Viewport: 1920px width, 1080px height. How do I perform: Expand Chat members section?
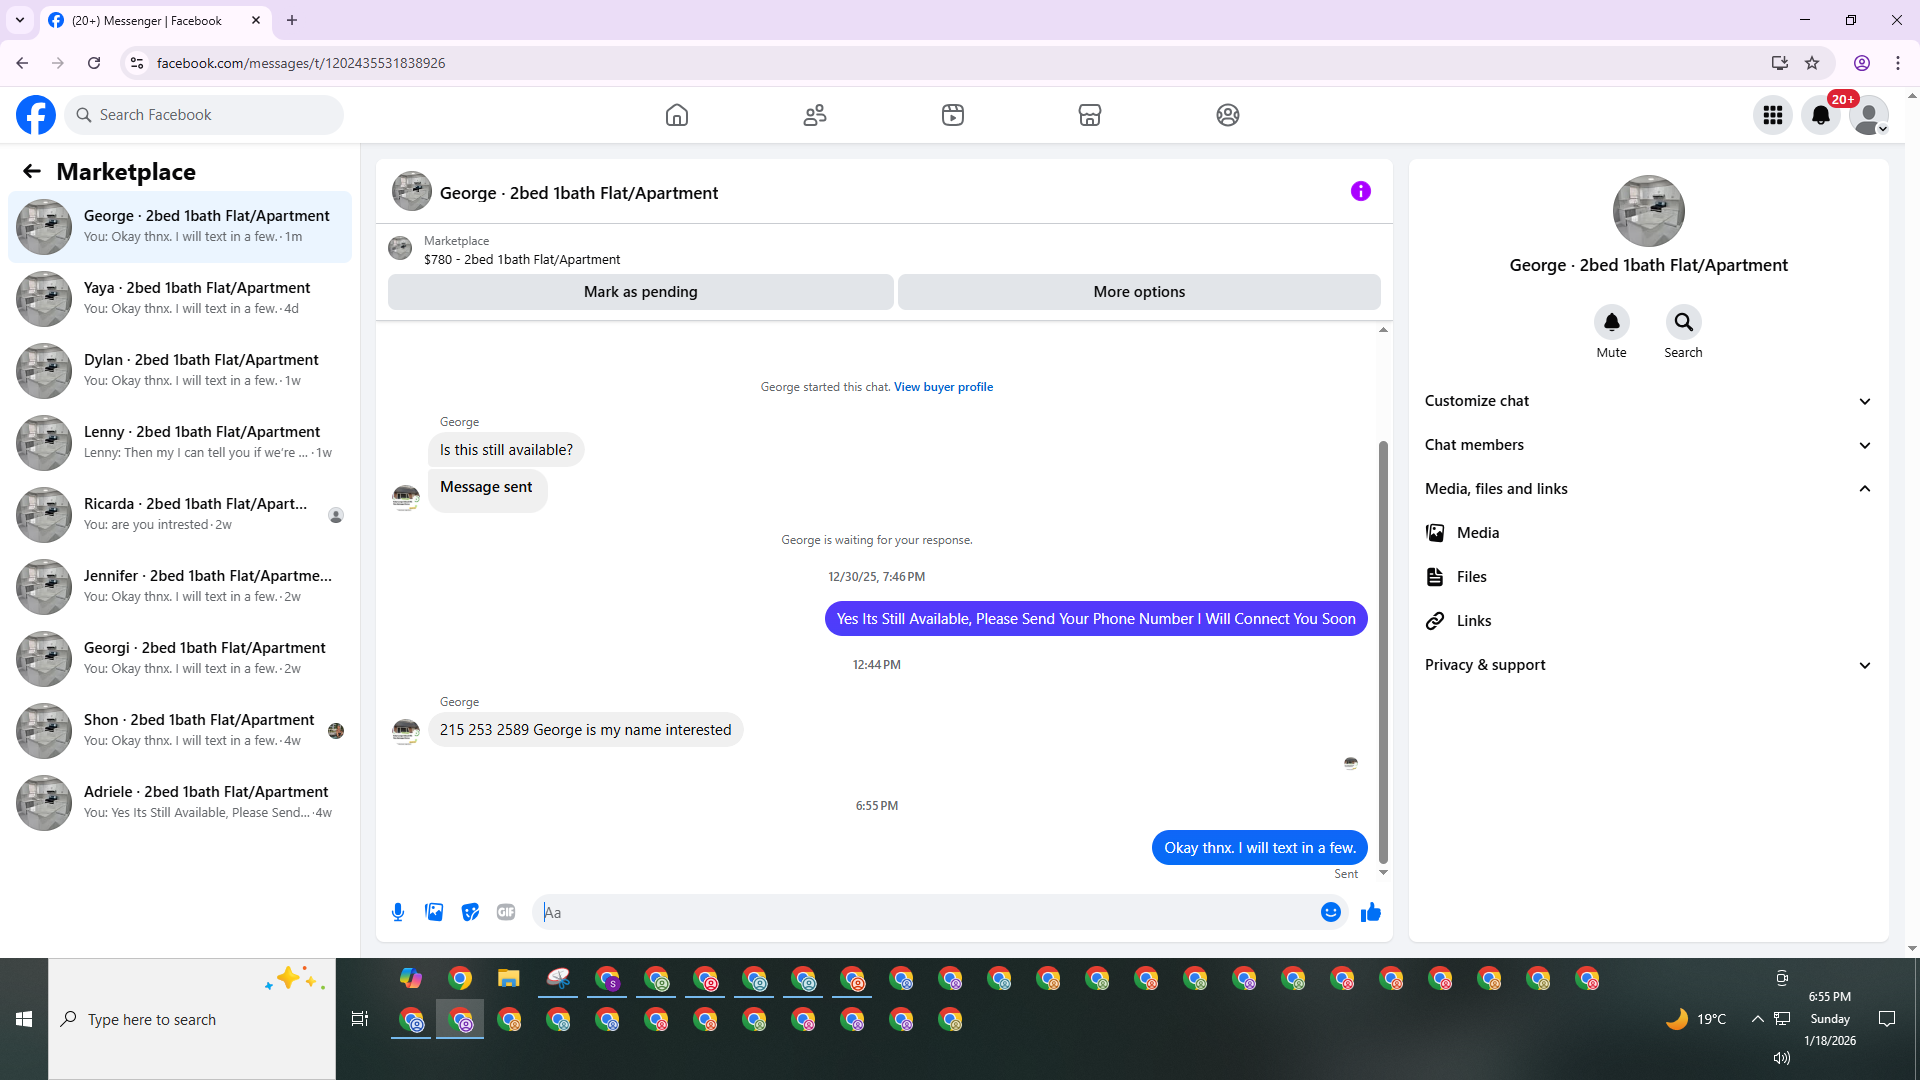pyautogui.click(x=1648, y=445)
